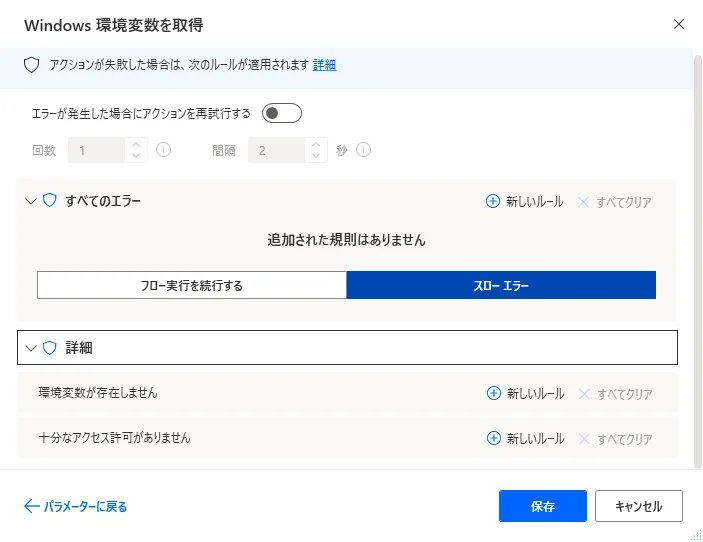Image resolution: width=703 pixels, height=542 pixels.
Task: Open the 詳細 link in banner
Action: tap(324, 65)
